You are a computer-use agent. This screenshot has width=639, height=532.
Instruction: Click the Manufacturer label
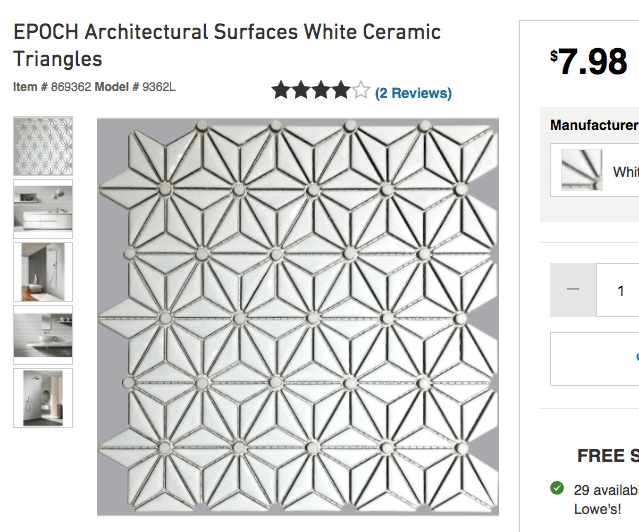[594, 126]
